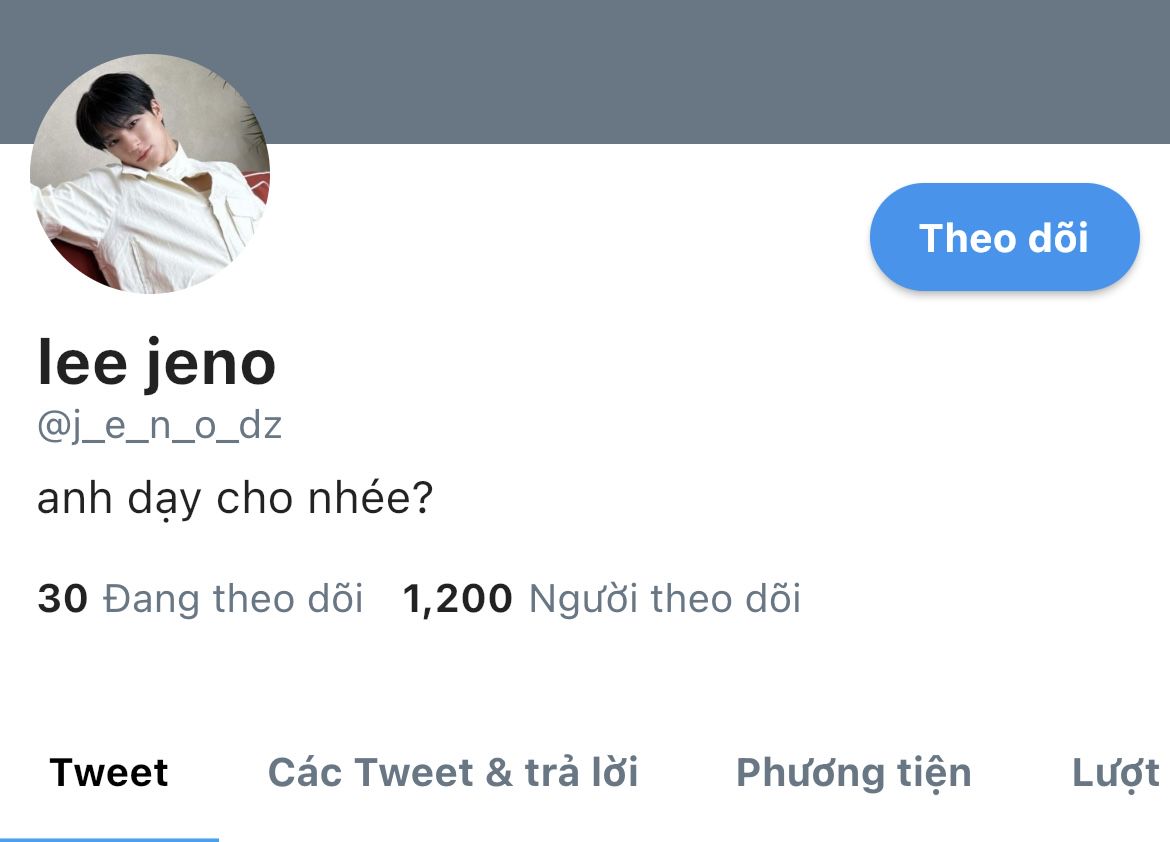This screenshot has width=1170, height=842.
Task: Select the bio text anh dạy cho nhée?
Action: click(x=235, y=499)
